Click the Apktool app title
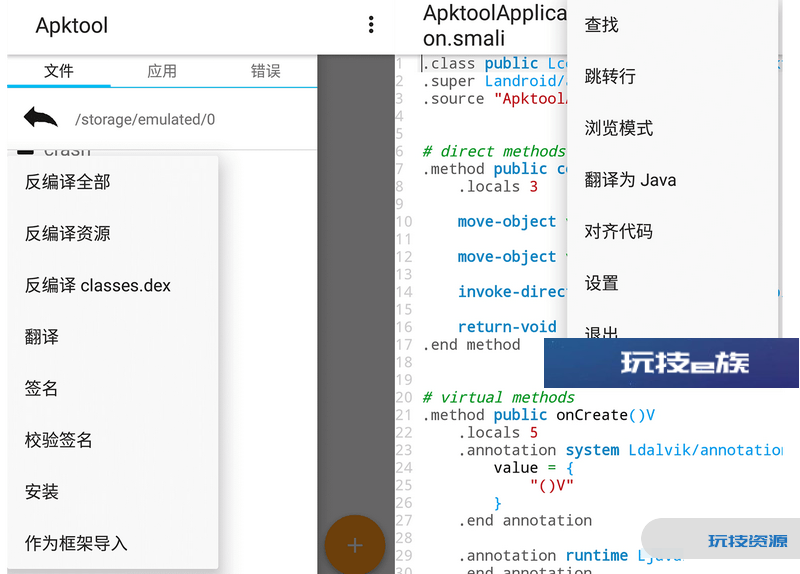This screenshot has width=800, height=574. (71, 26)
